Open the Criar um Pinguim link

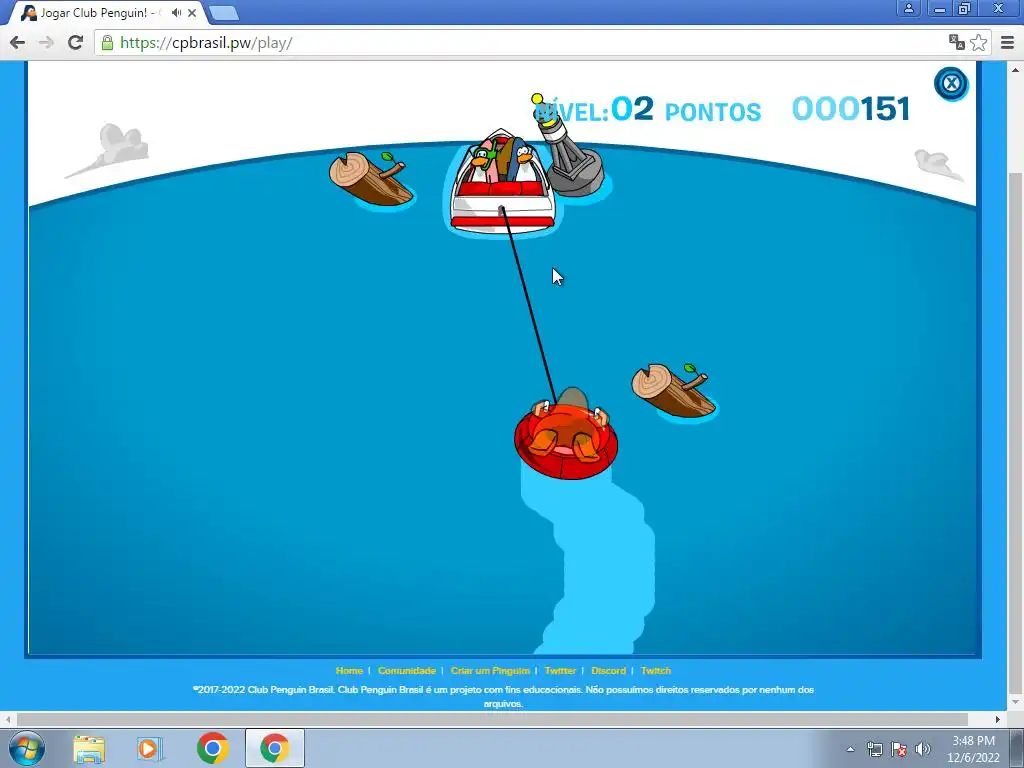(490, 671)
